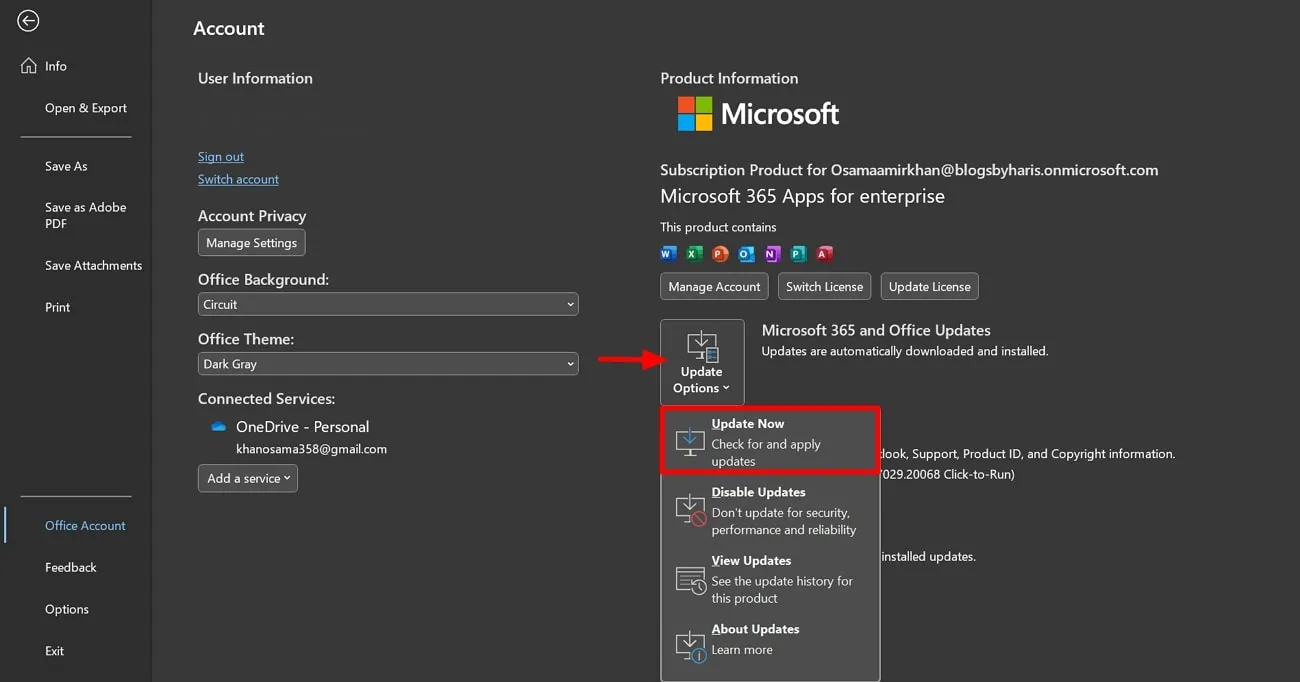
Task: Choose View Updates in the update menu
Action: (x=770, y=578)
